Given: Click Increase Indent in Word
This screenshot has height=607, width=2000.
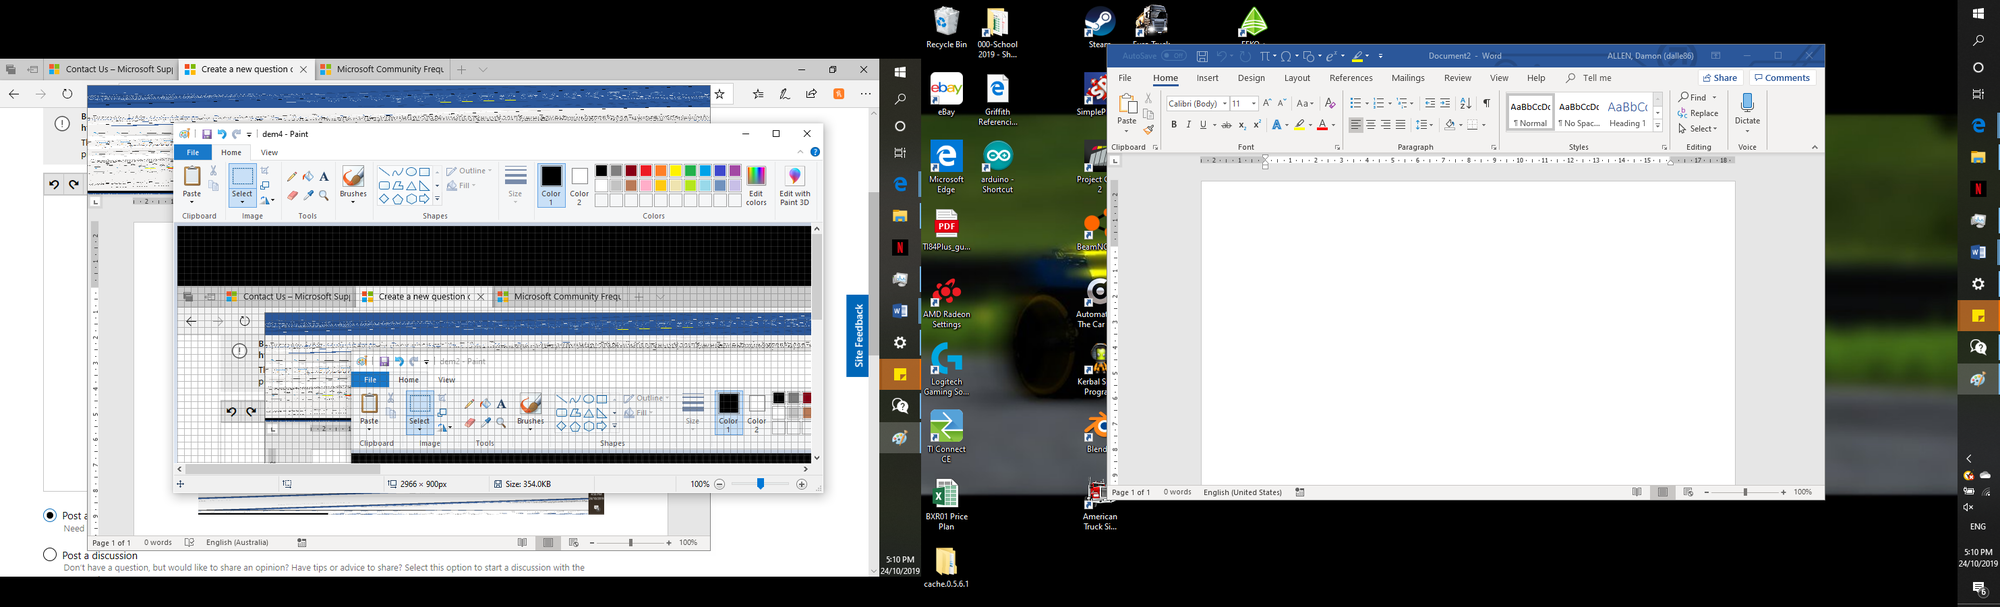Looking at the screenshot, I should click(x=1445, y=103).
